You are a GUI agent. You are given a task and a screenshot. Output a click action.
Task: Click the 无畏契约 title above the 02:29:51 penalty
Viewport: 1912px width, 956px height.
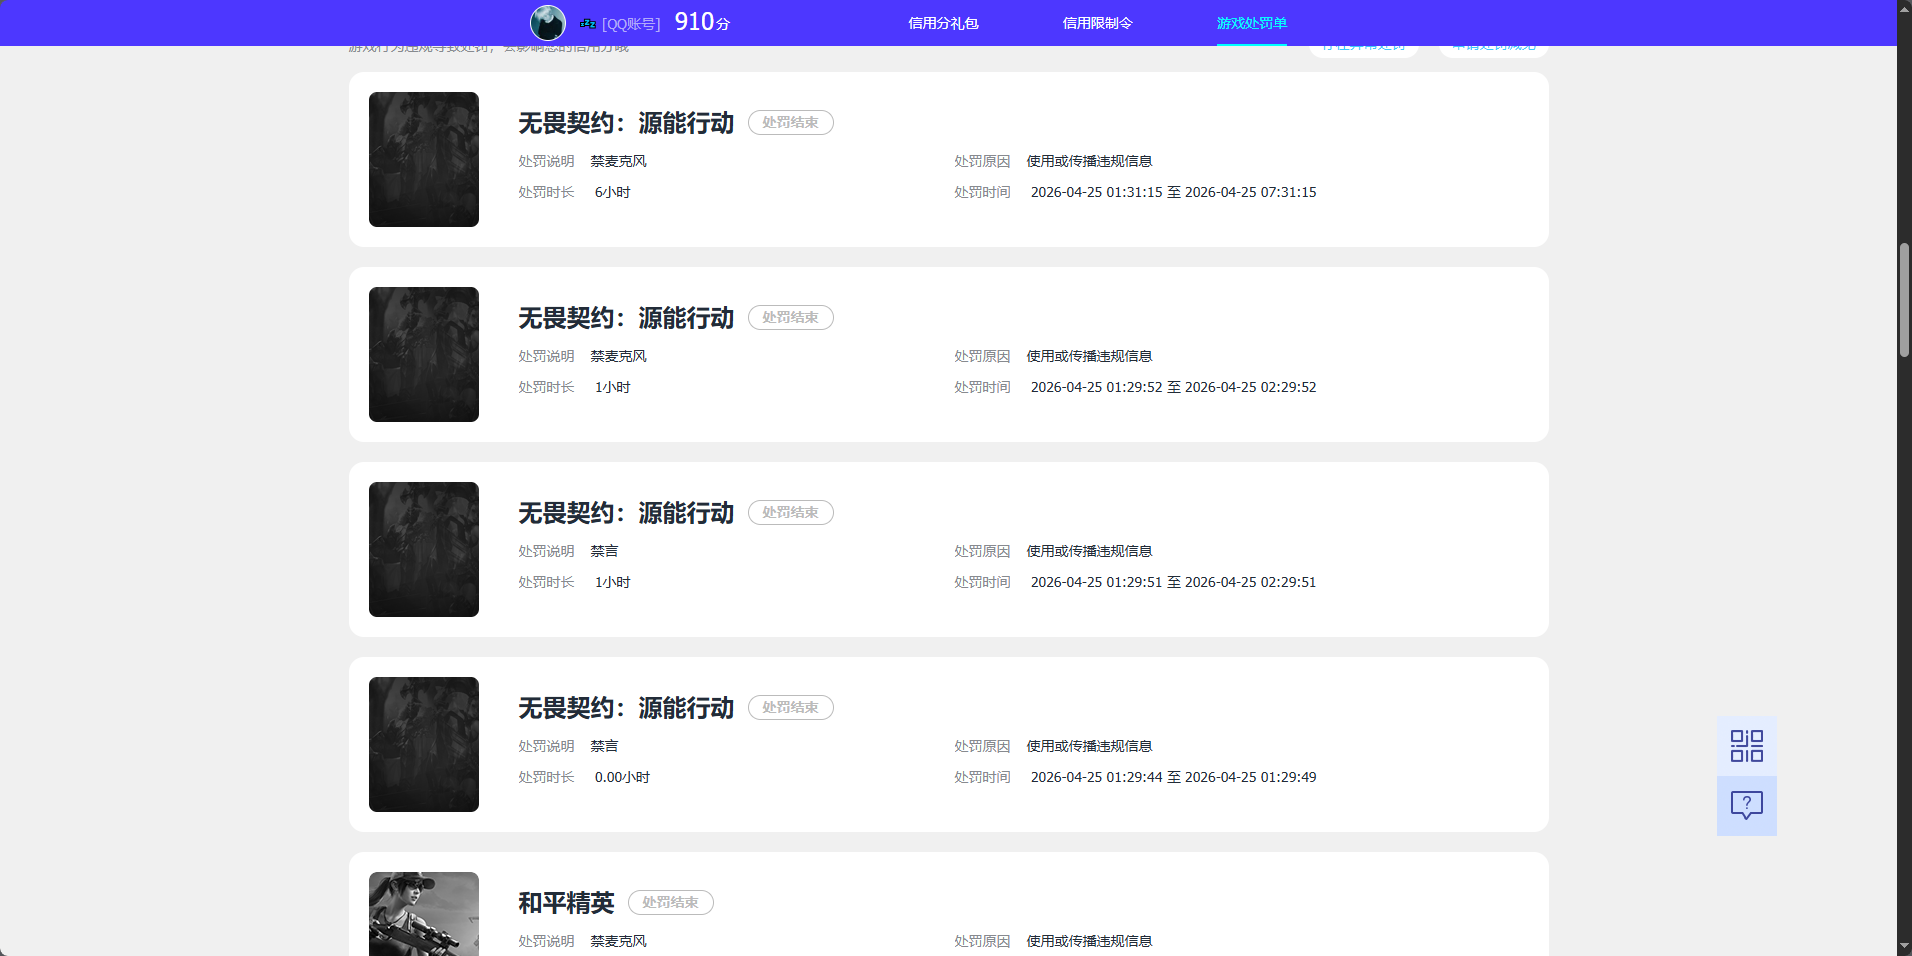tap(626, 513)
